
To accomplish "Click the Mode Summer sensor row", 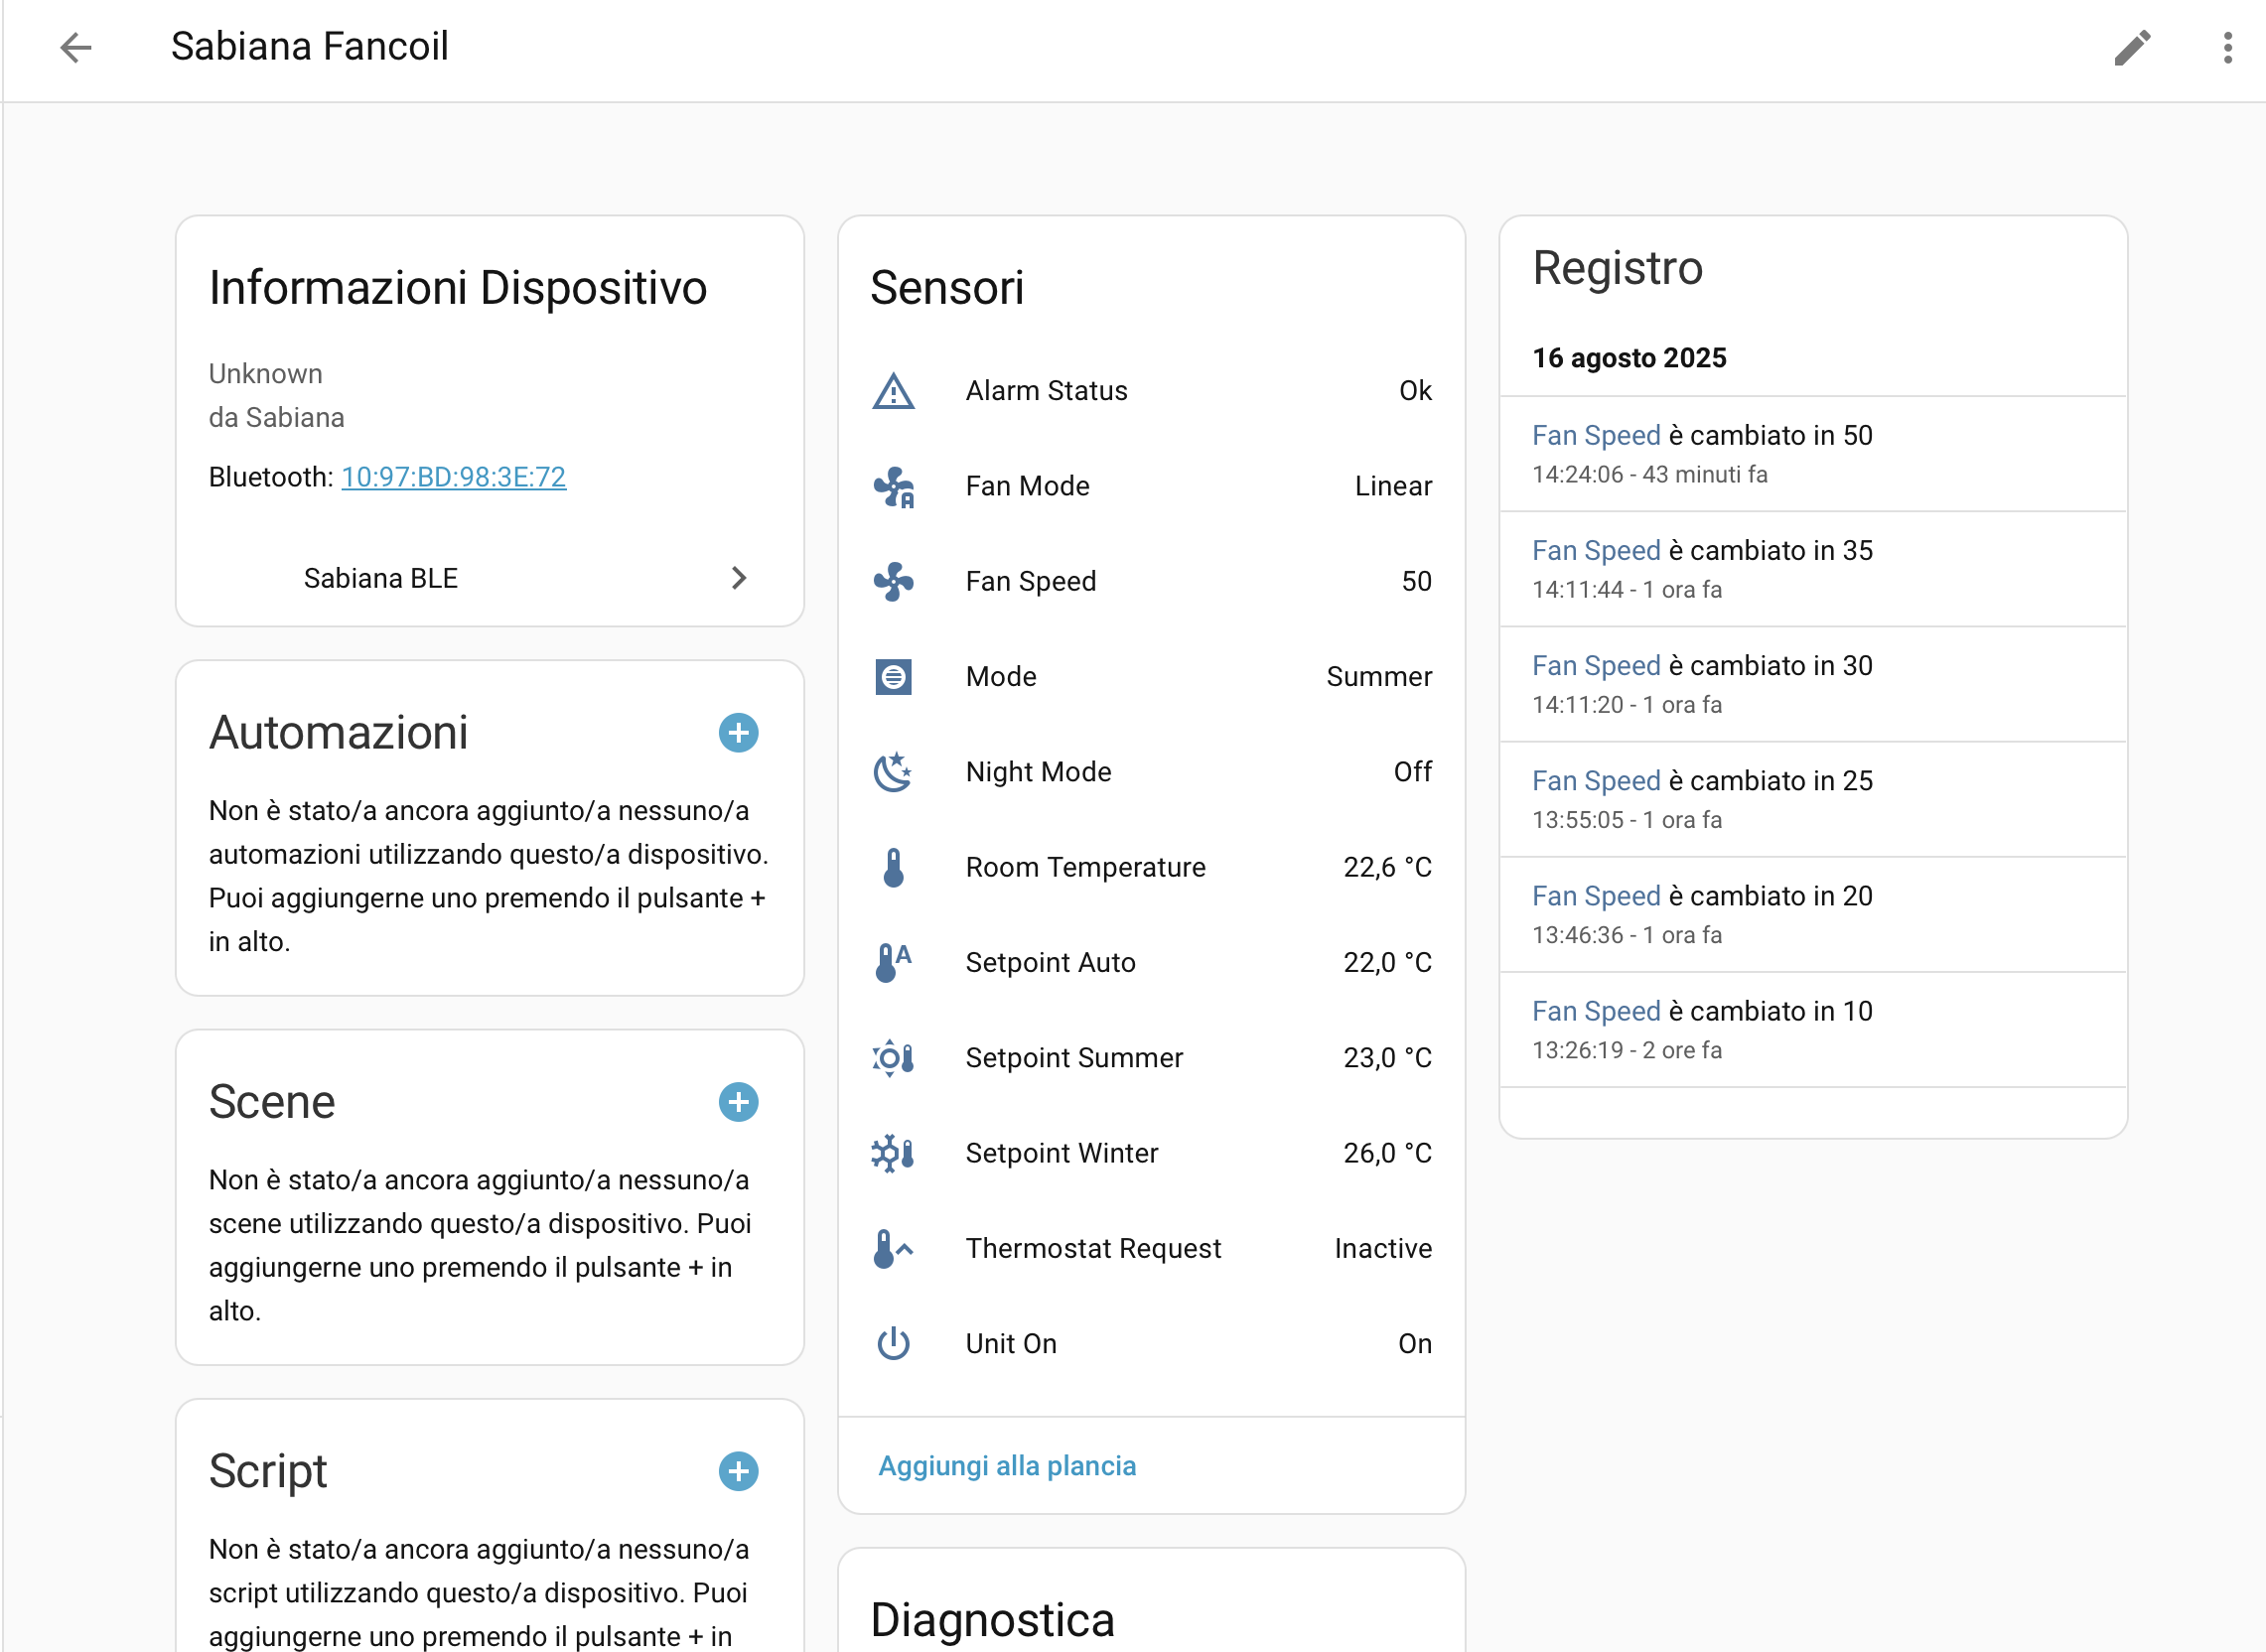I will 1150,677.
